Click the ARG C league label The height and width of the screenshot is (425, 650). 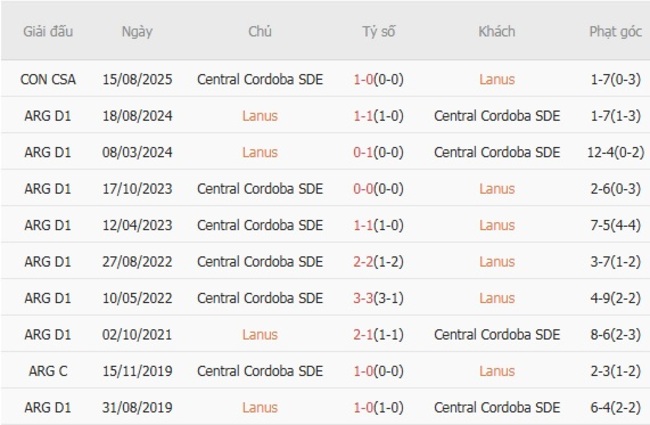tap(48, 371)
